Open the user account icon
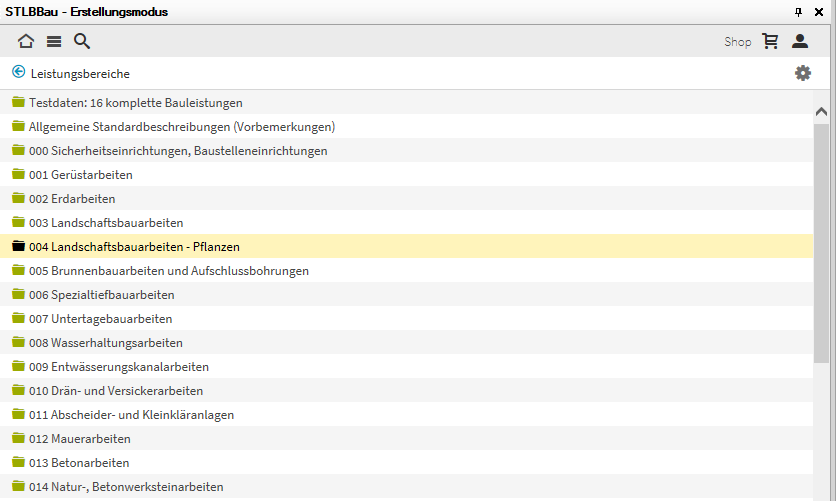This screenshot has width=836, height=501. point(800,41)
